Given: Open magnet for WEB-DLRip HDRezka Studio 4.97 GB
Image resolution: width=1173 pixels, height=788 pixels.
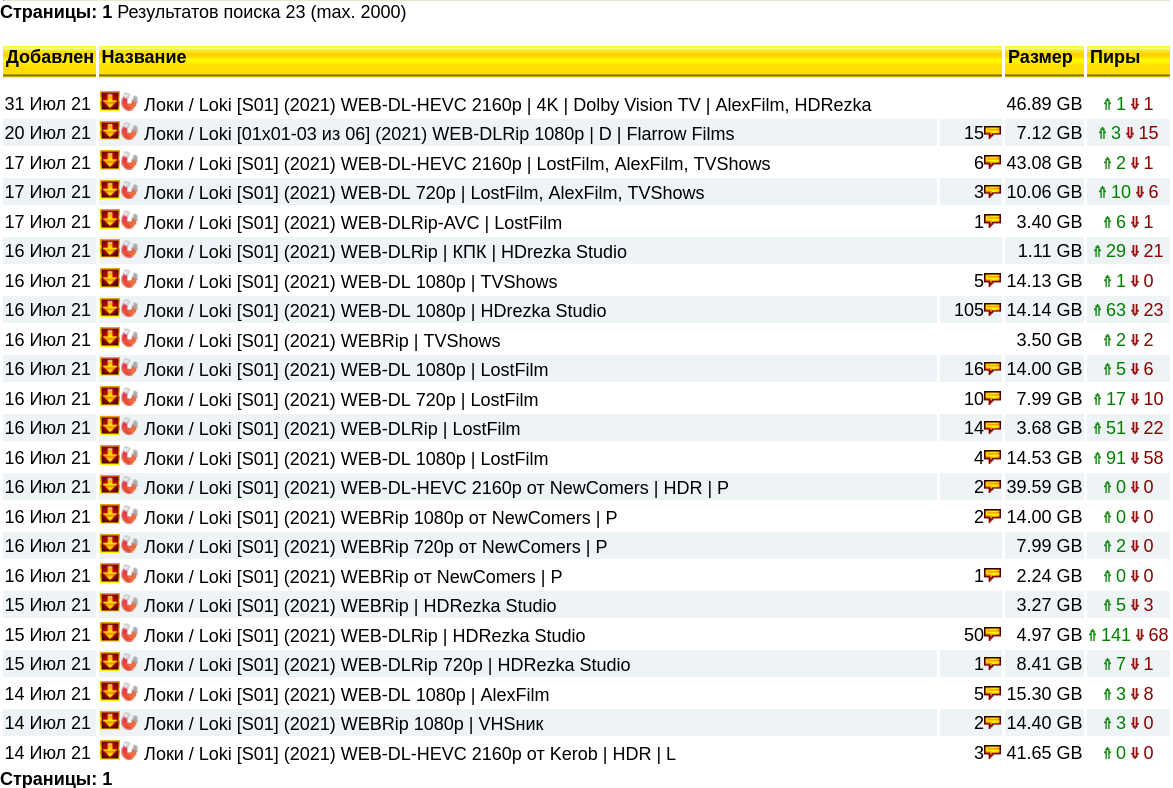Looking at the screenshot, I should 129,634.
